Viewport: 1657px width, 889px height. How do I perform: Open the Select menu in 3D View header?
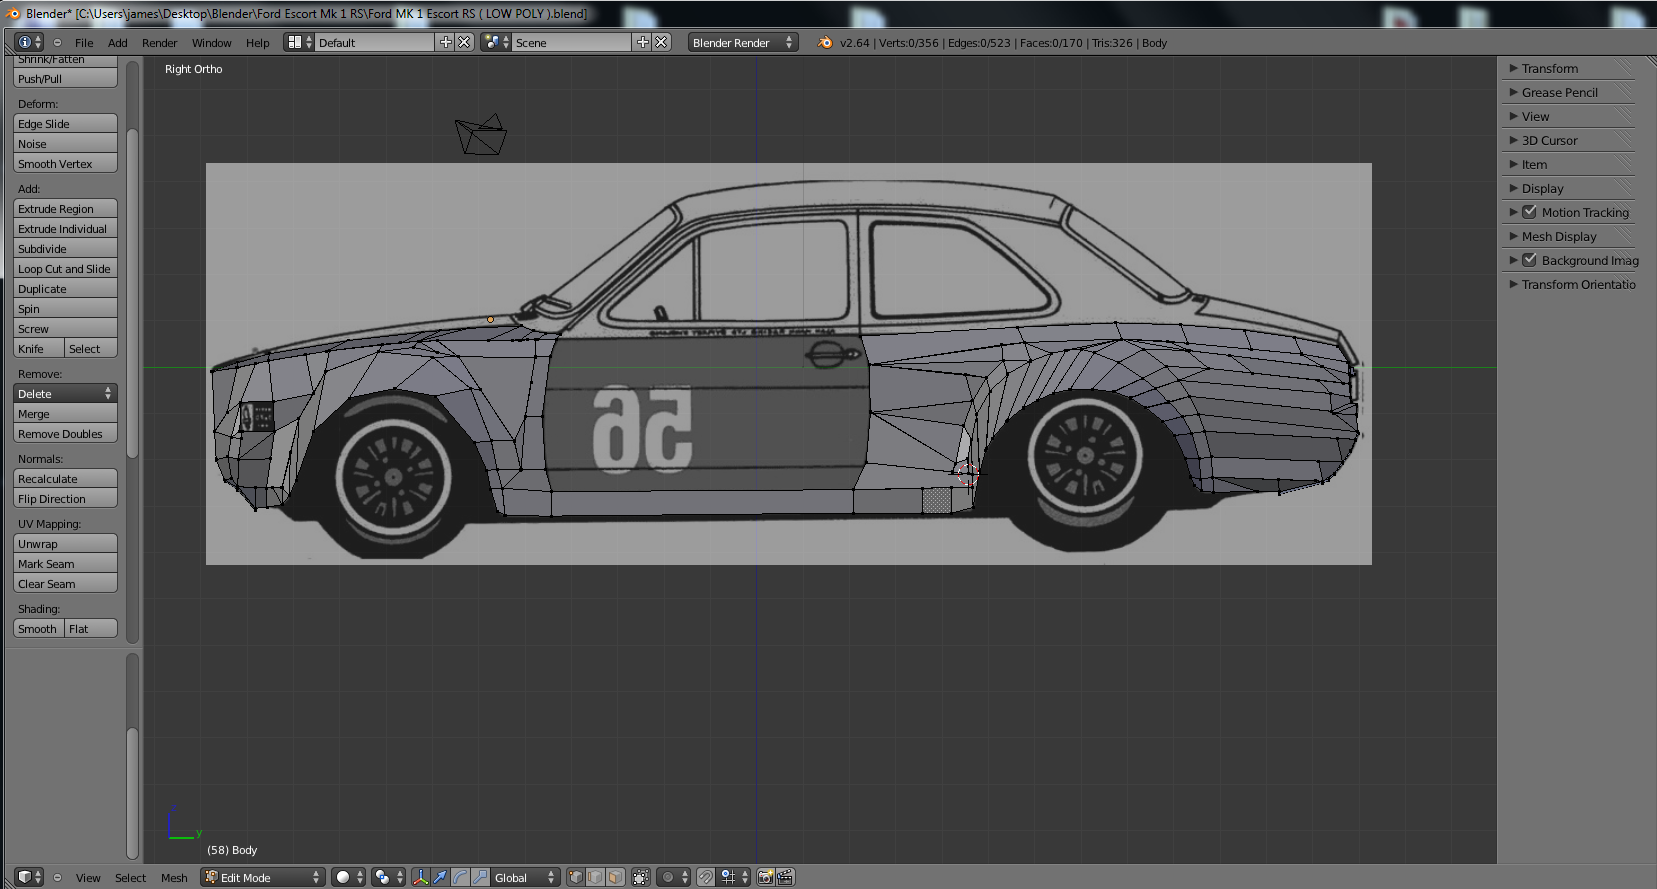tap(130, 878)
